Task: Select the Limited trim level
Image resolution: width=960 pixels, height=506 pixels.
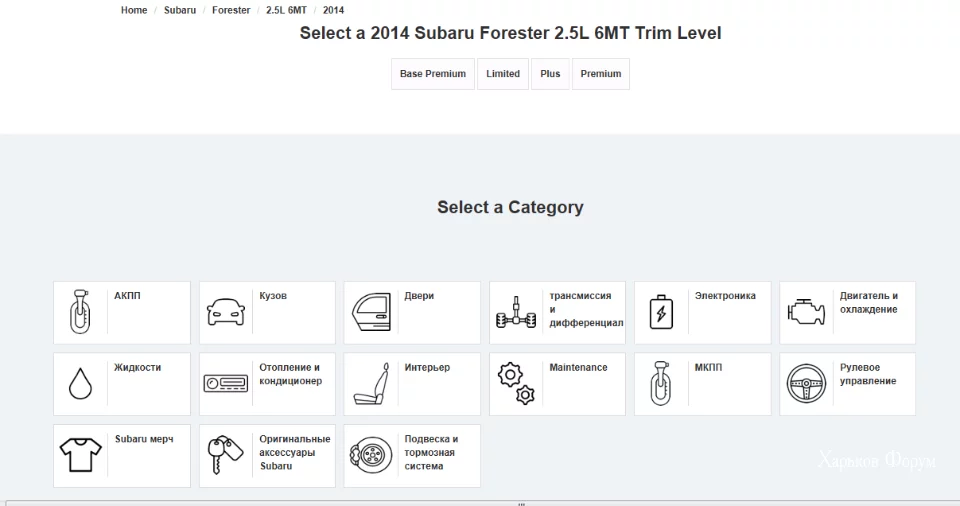Action: click(503, 74)
